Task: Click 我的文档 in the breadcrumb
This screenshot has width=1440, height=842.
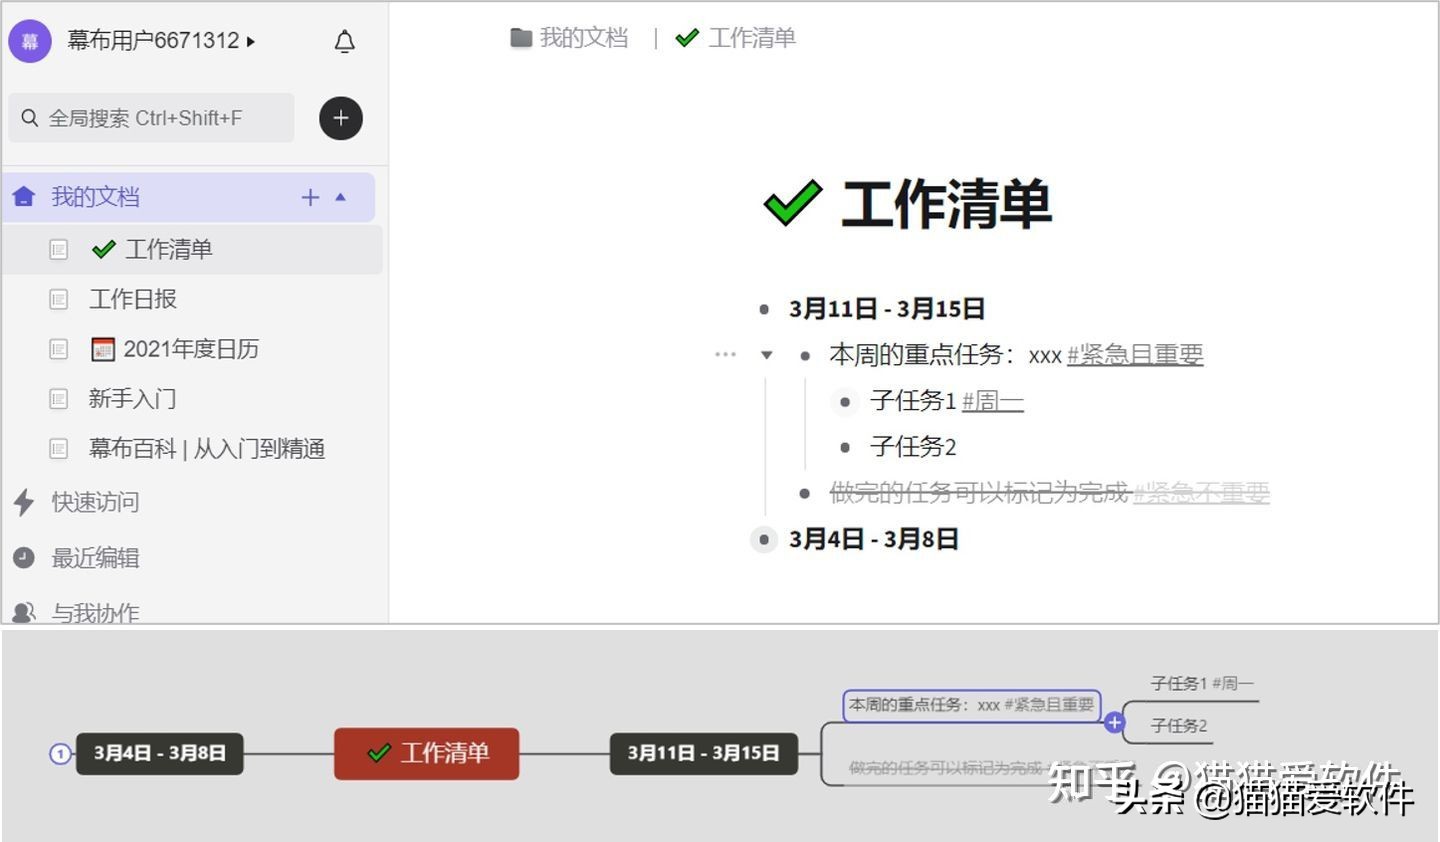Action: [585, 37]
